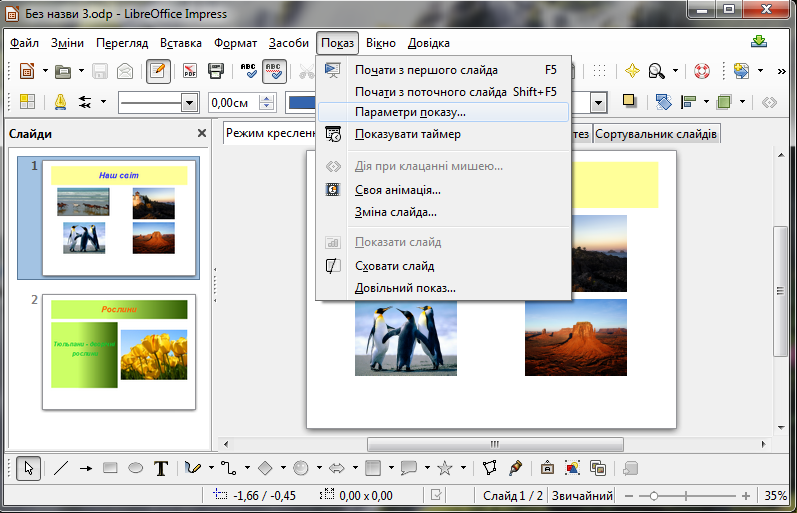Click the zoom in plus button
The width and height of the screenshot is (797, 513).
746,496
